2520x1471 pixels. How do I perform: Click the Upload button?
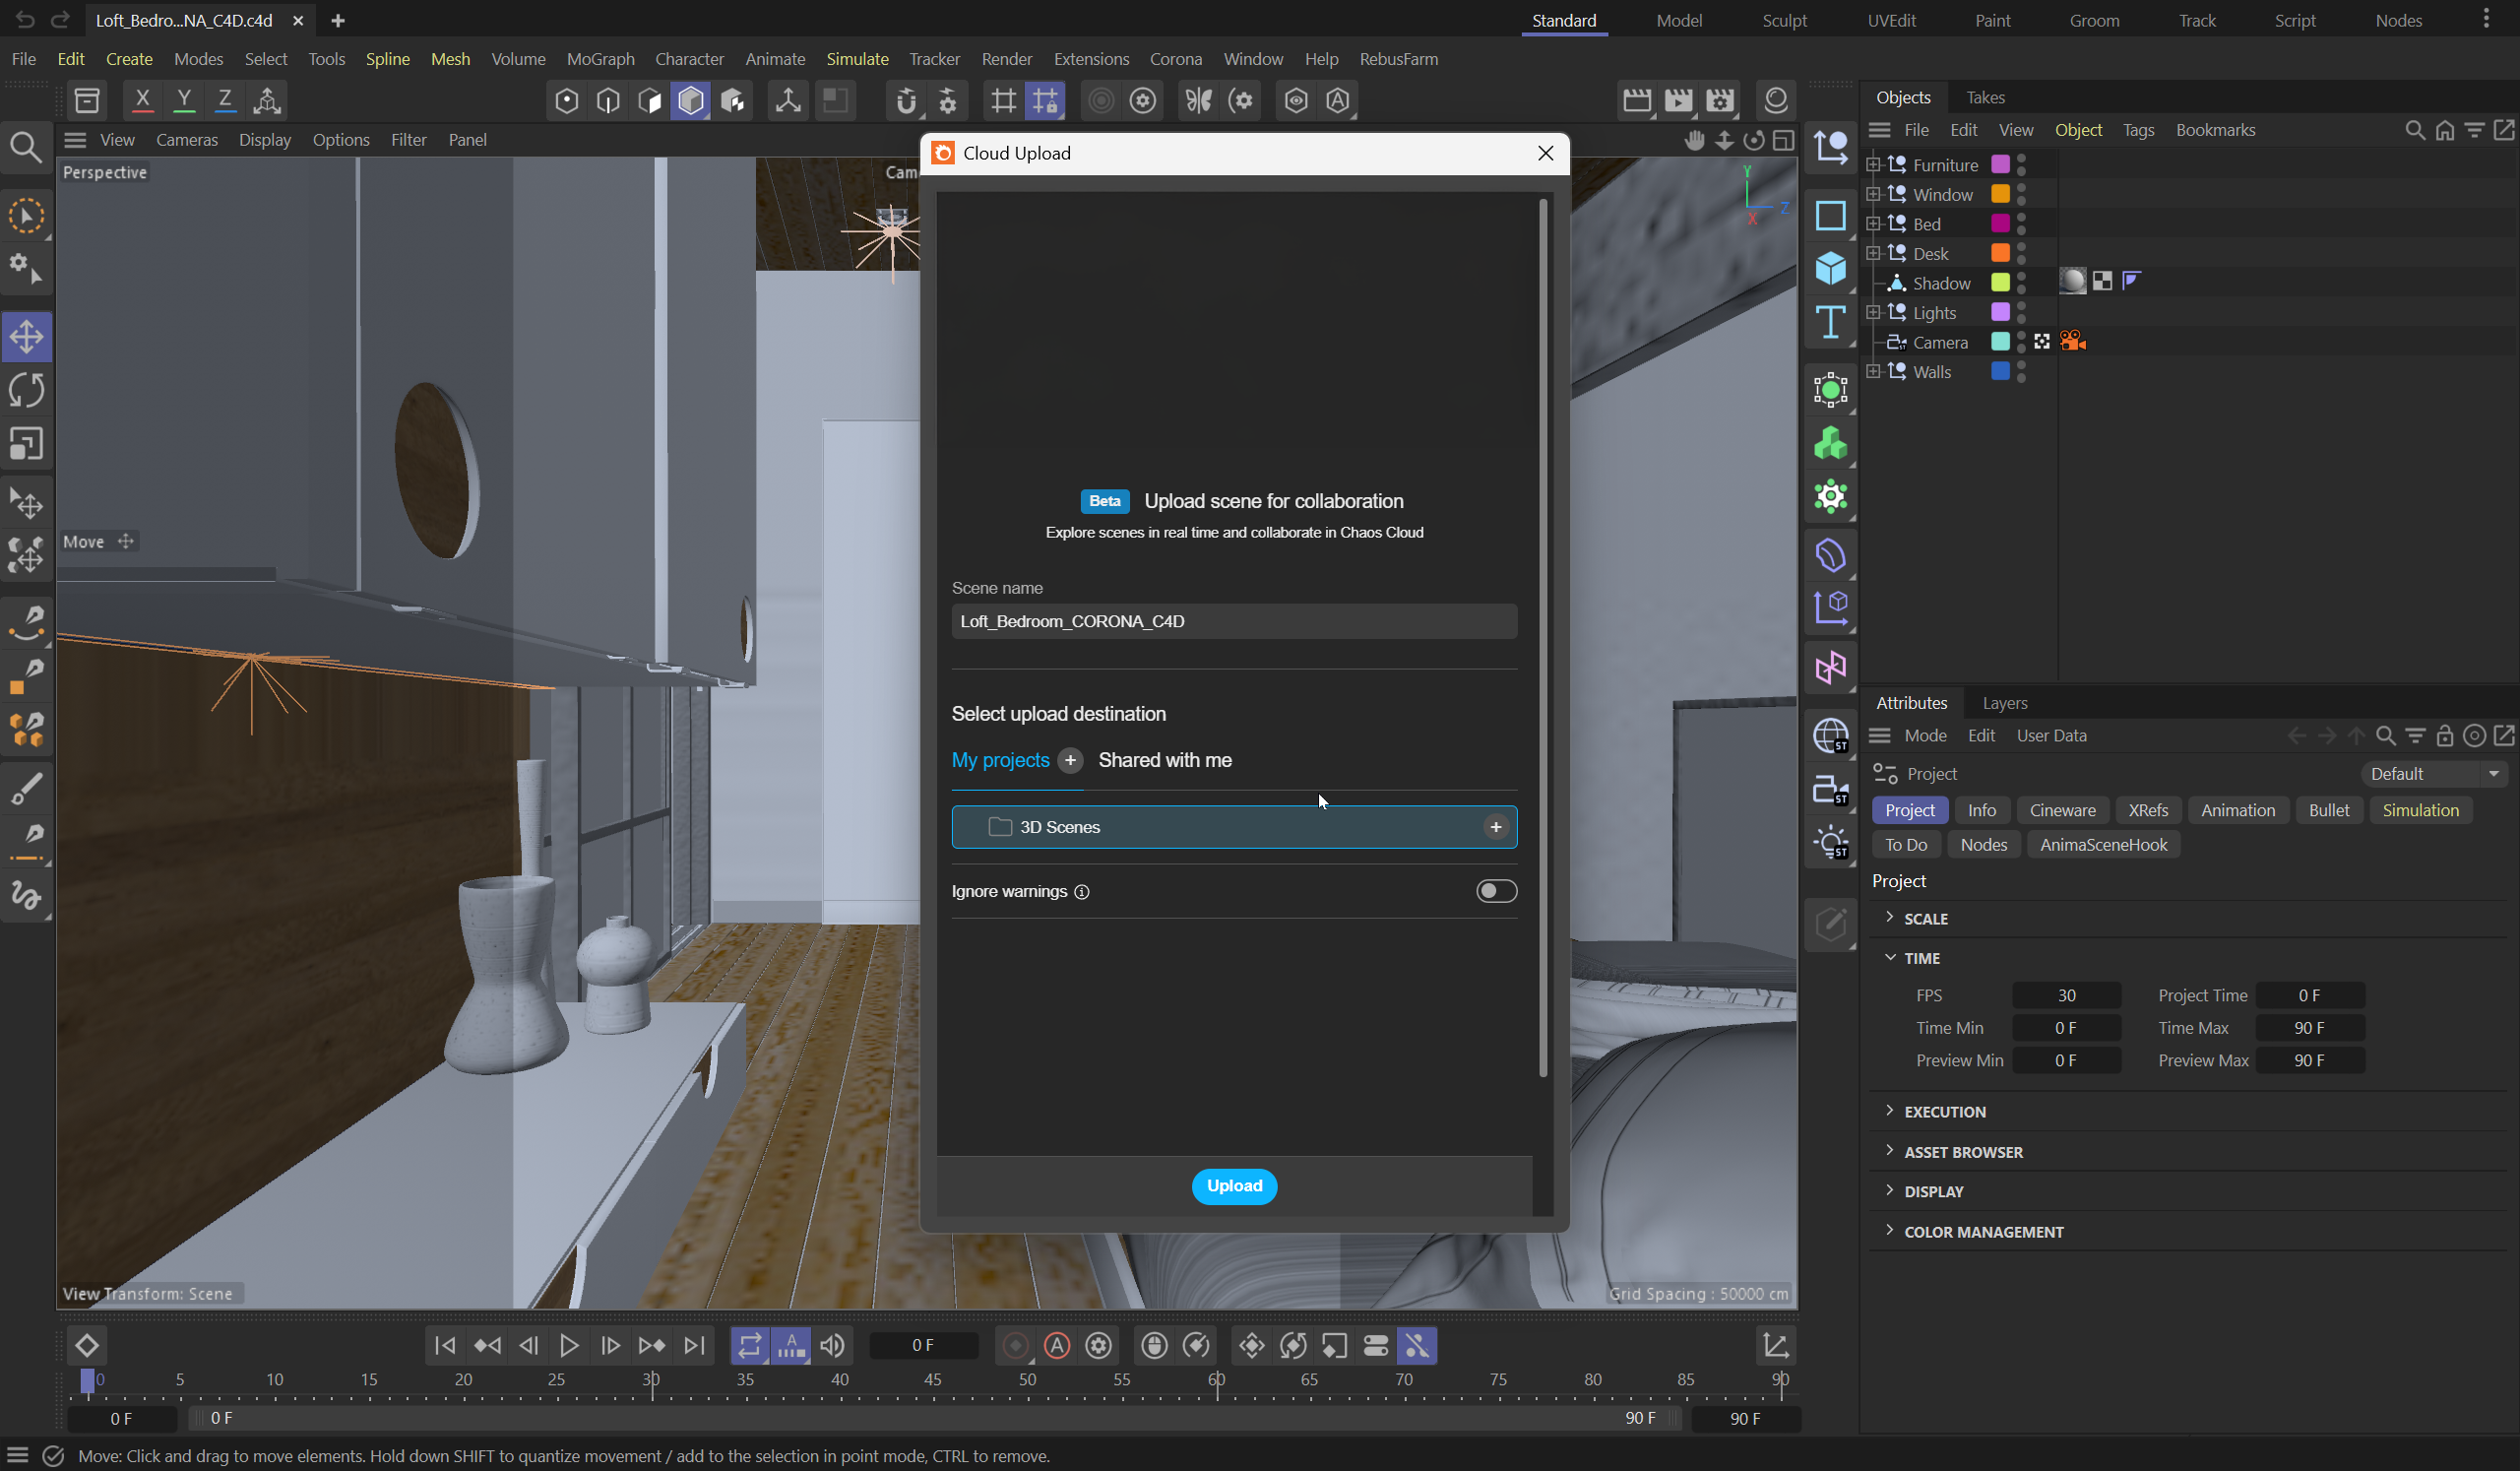[1234, 1186]
